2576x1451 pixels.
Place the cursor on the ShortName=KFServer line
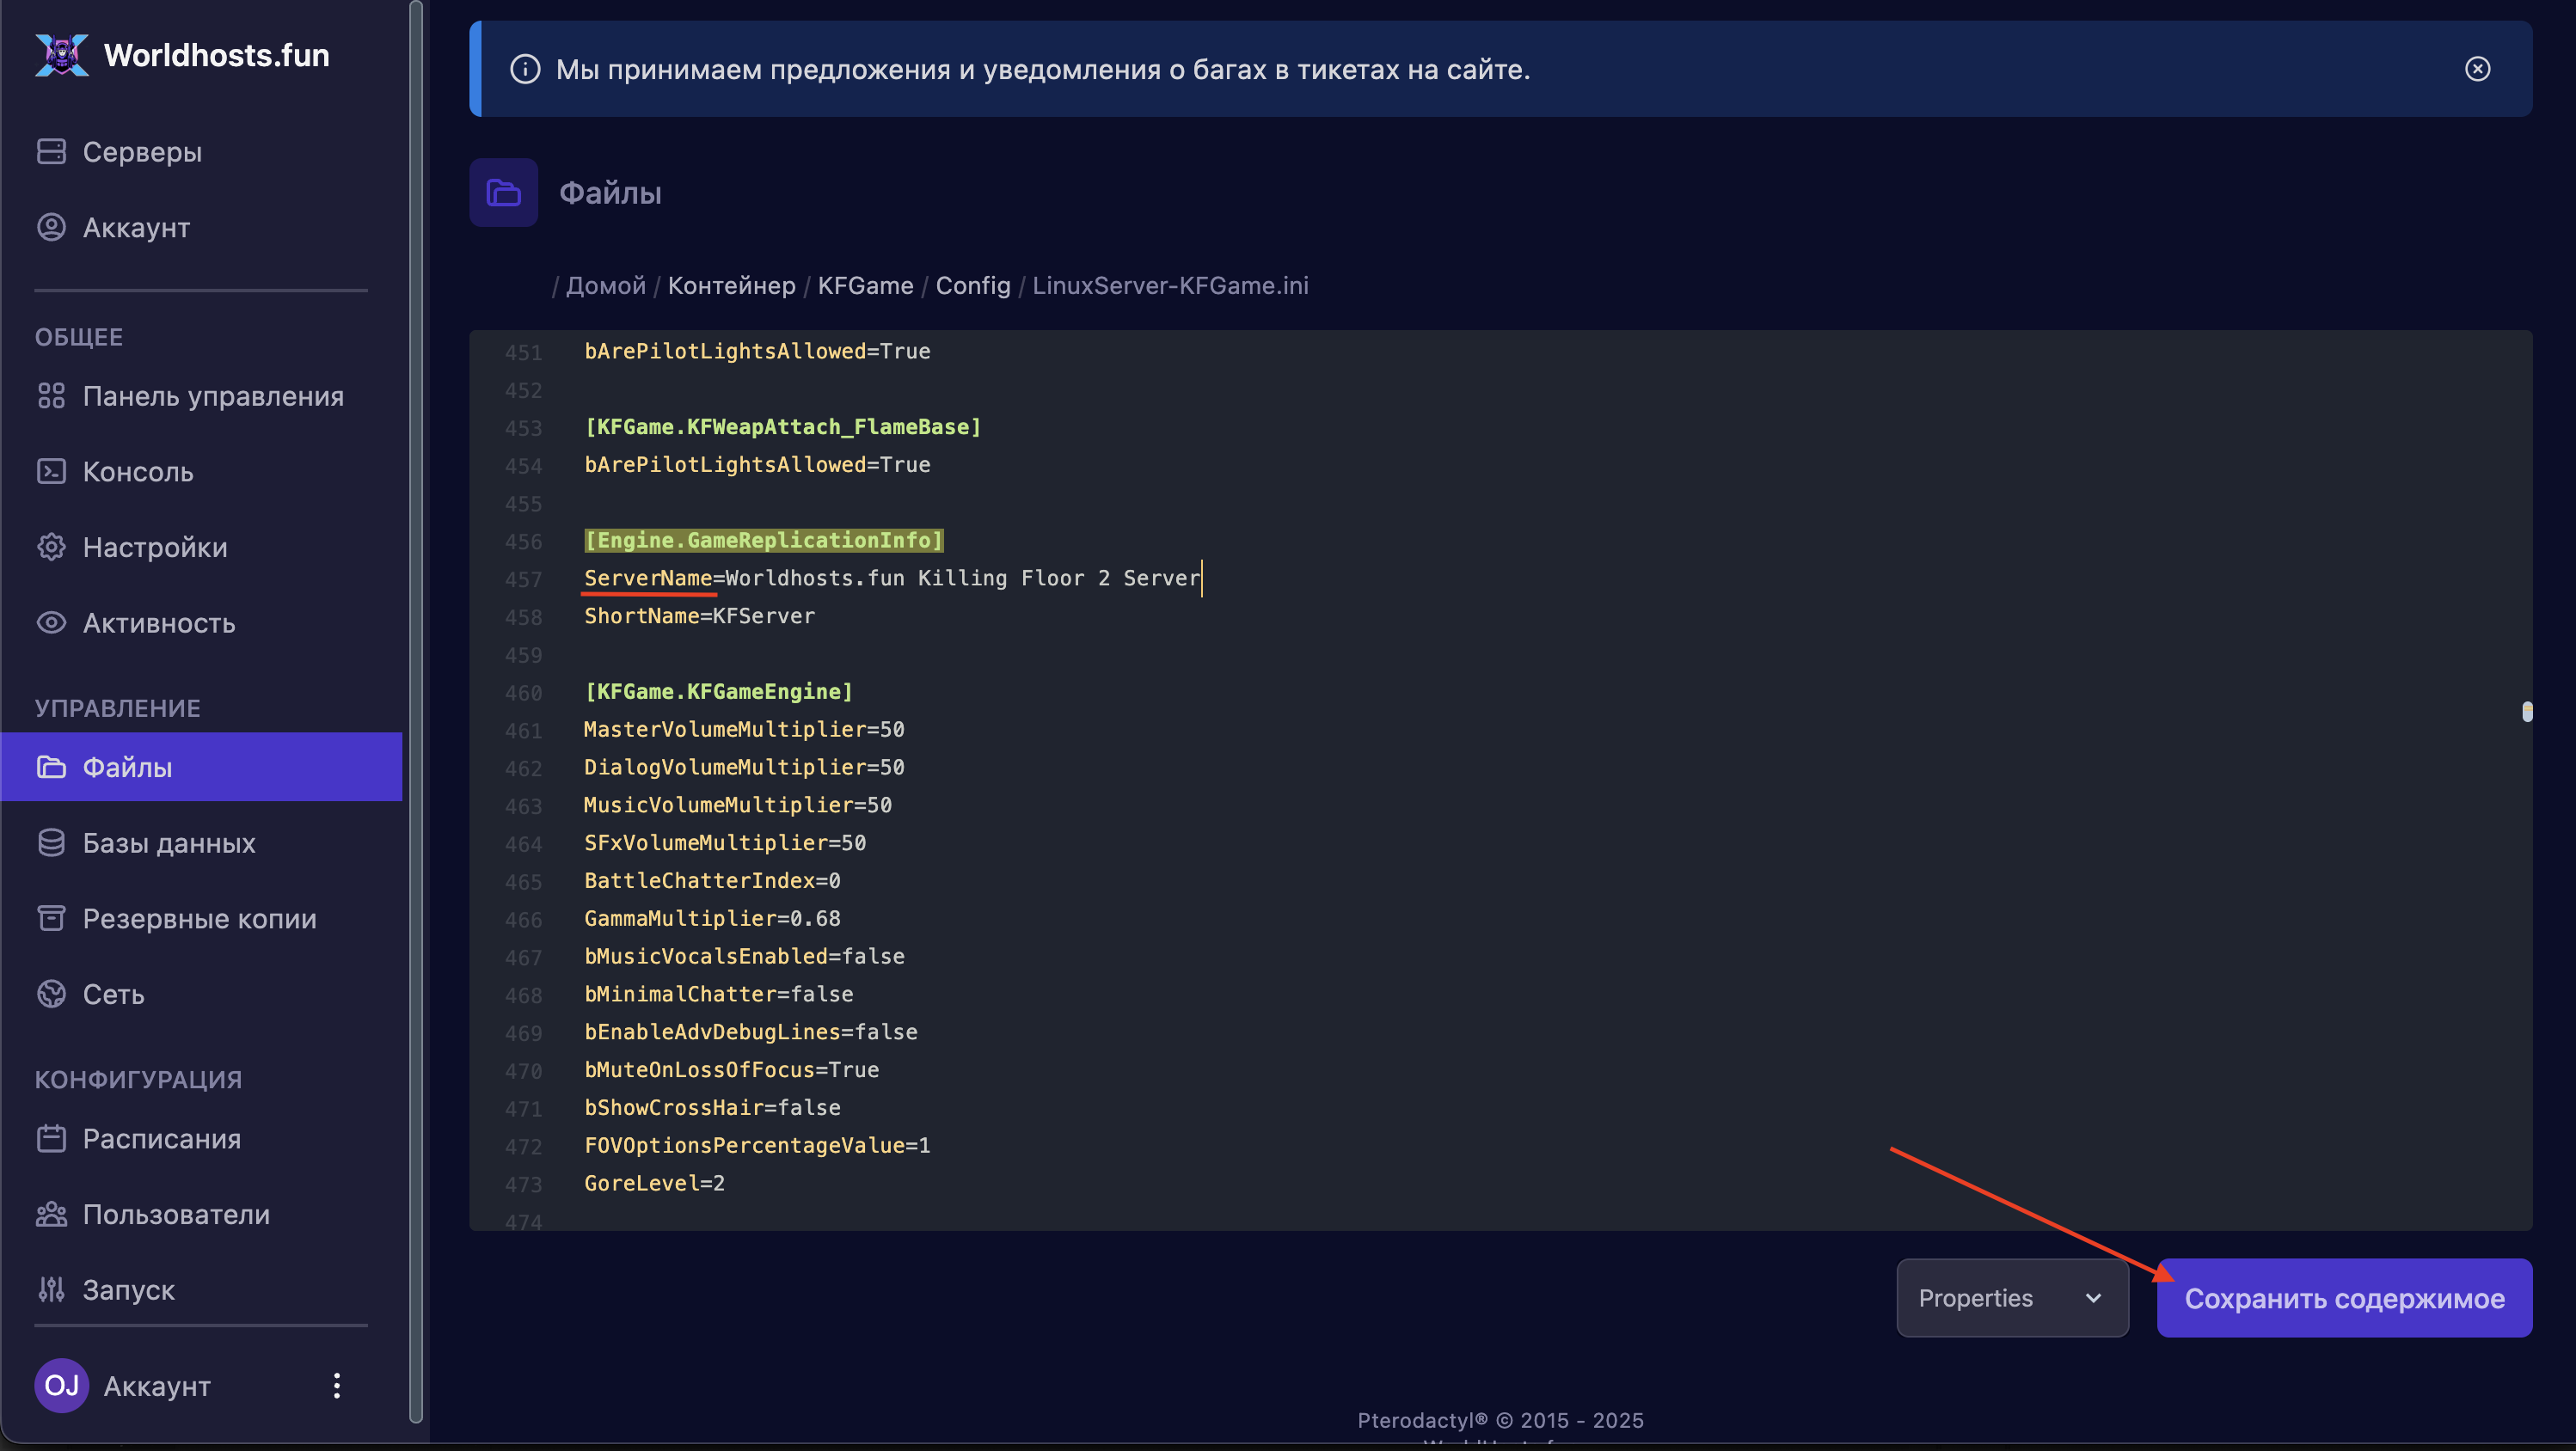(700, 617)
